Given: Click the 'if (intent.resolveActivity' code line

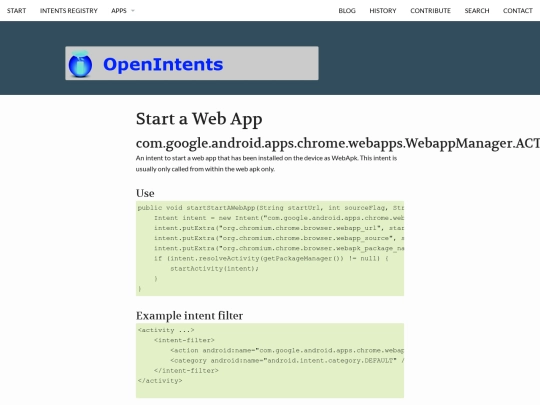Looking at the screenshot, I should click(x=271, y=259).
